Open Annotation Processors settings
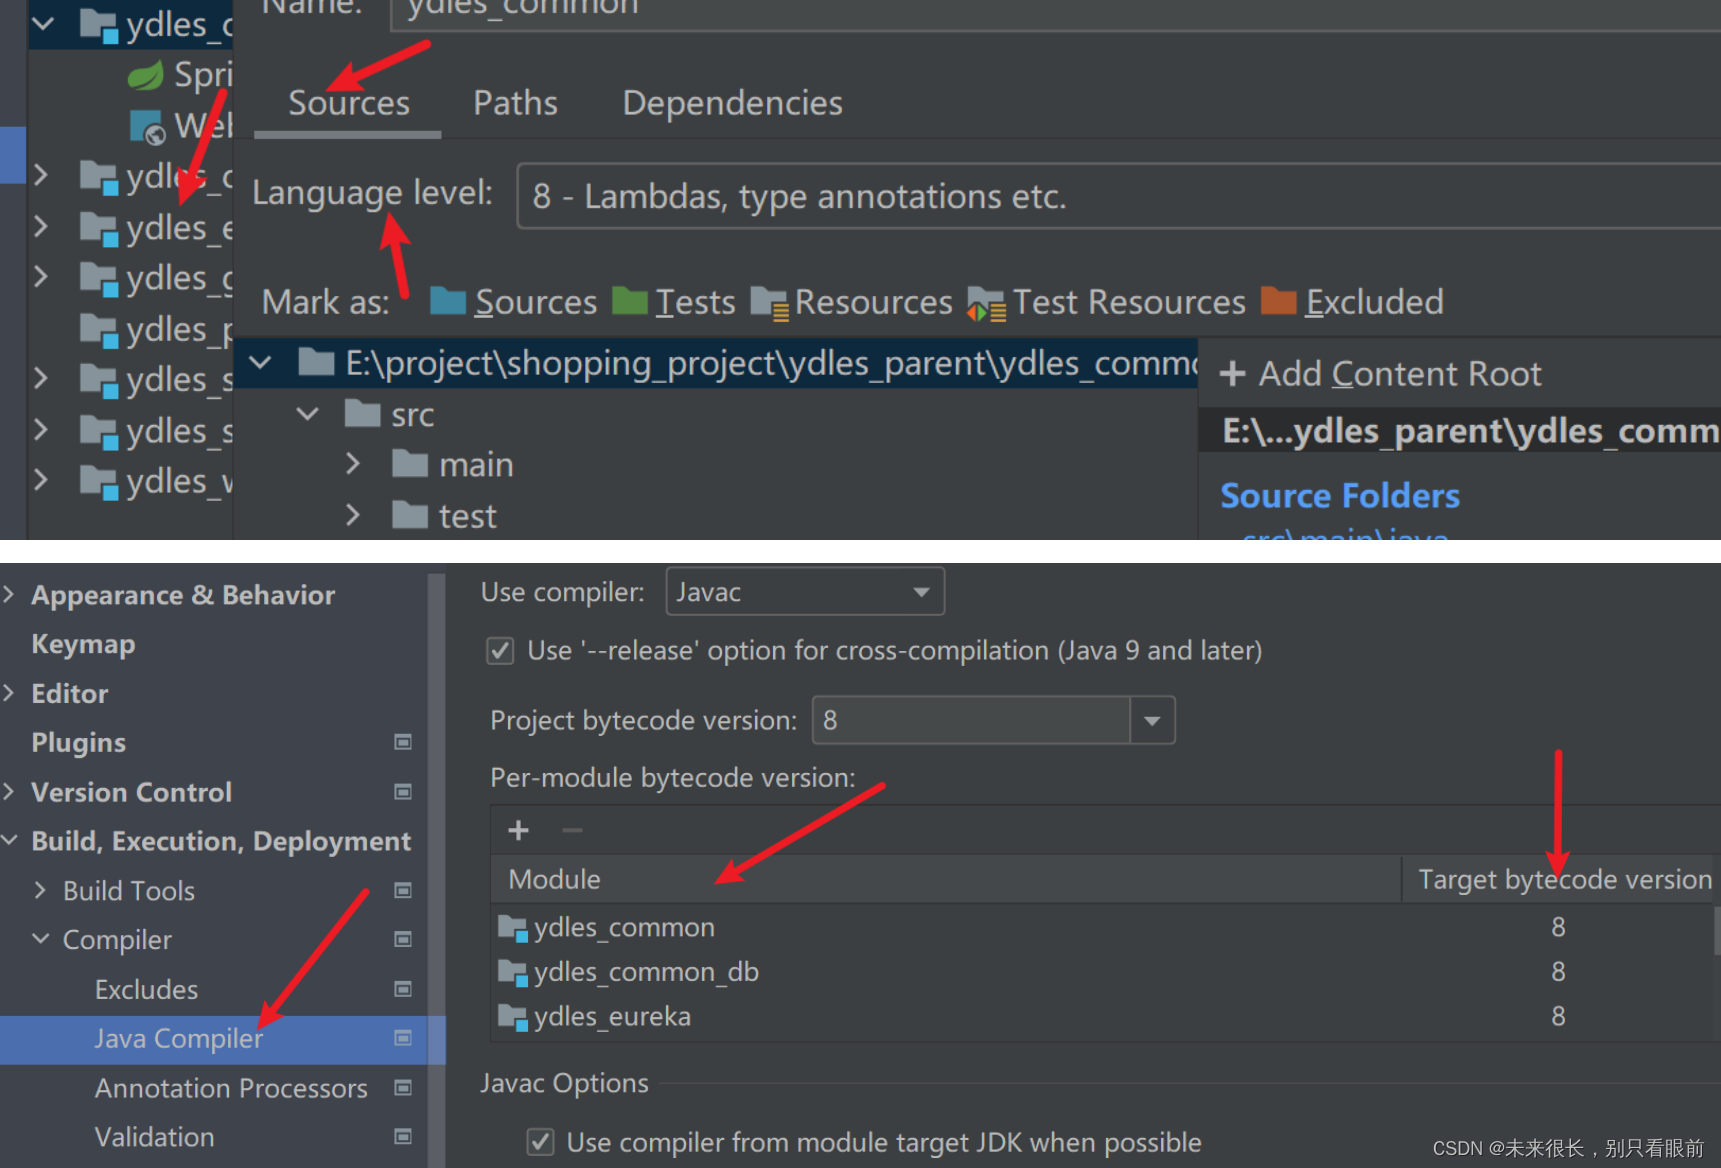1721x1168 pixels. 231,1088
